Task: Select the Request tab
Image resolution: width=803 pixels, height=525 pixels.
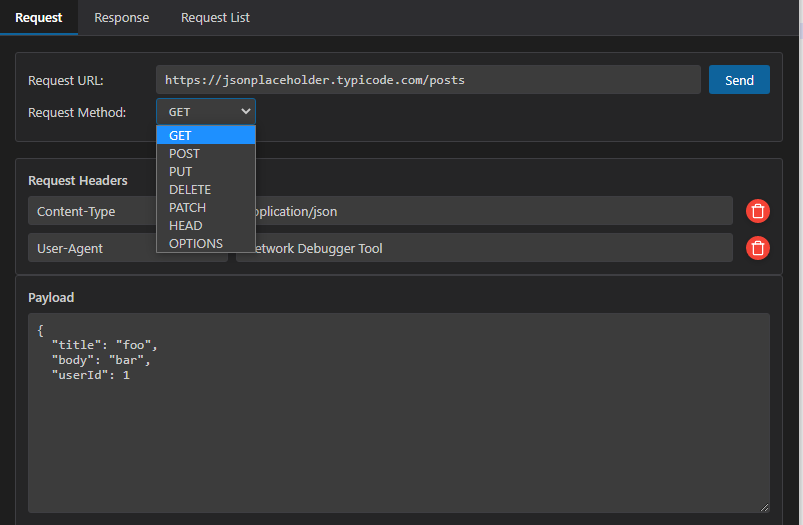Action: 39,18
